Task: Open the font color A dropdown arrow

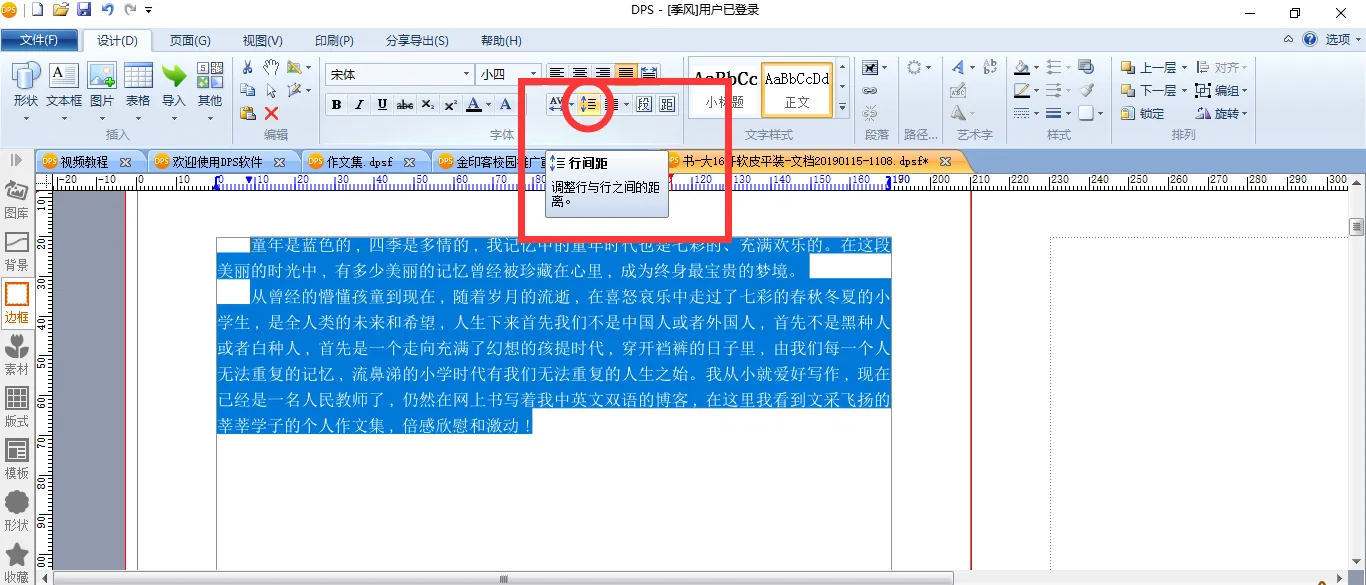Action: tap(488, 105)
